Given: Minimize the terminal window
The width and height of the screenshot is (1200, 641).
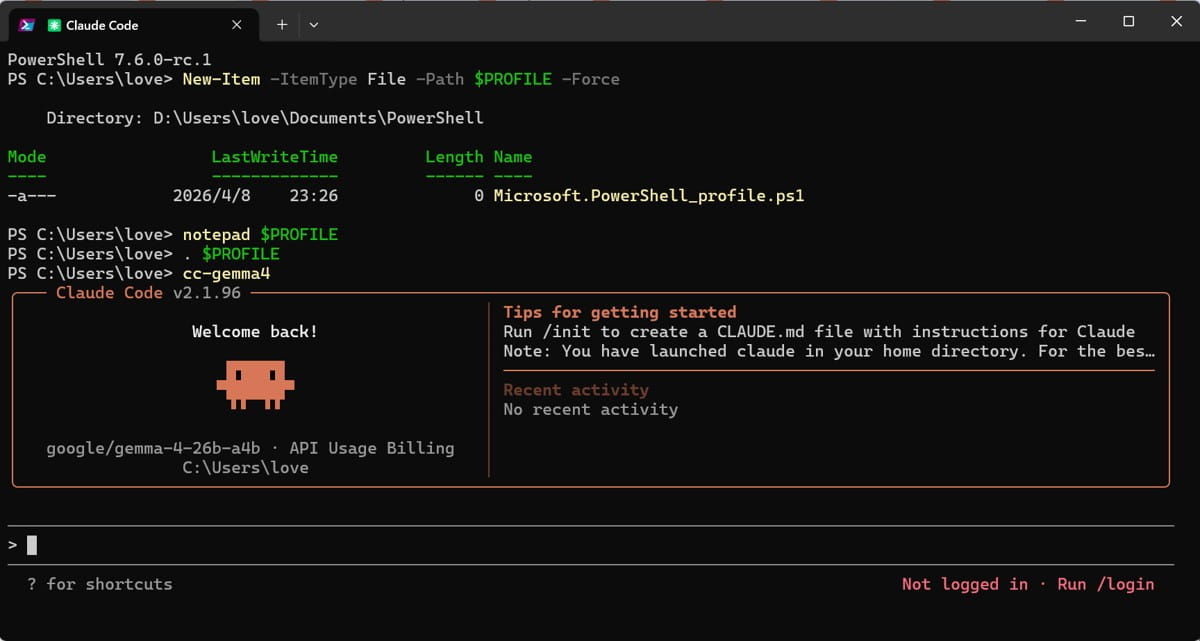Looking at the screenshot, I should (x=1080, y=21).
